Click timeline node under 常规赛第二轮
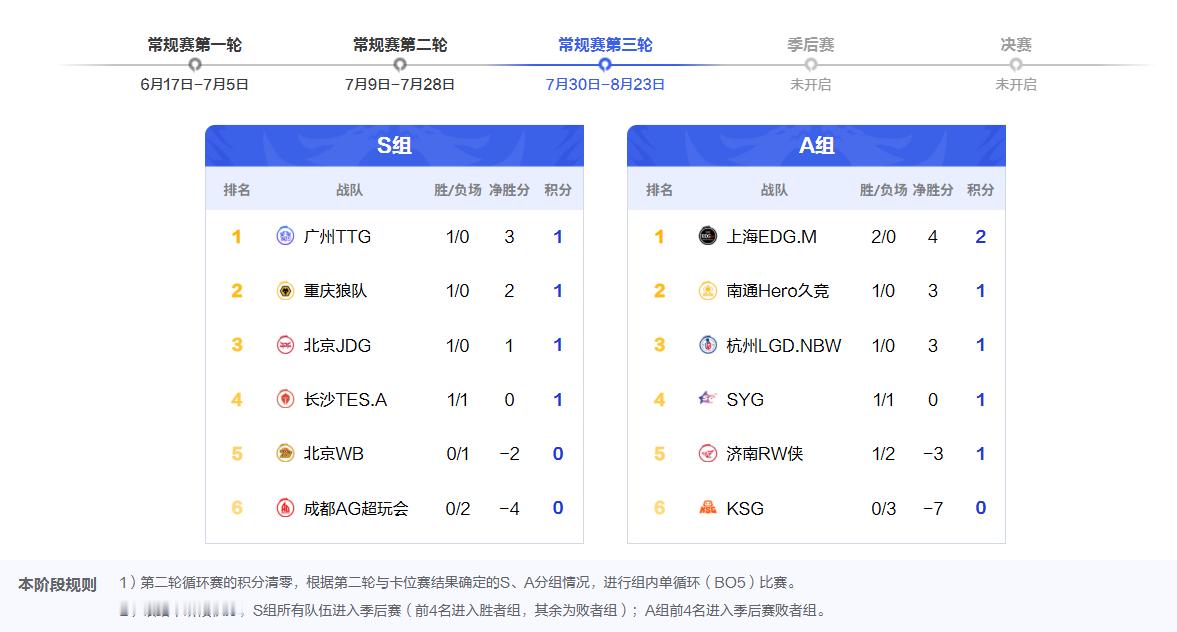 pos(400,65)
